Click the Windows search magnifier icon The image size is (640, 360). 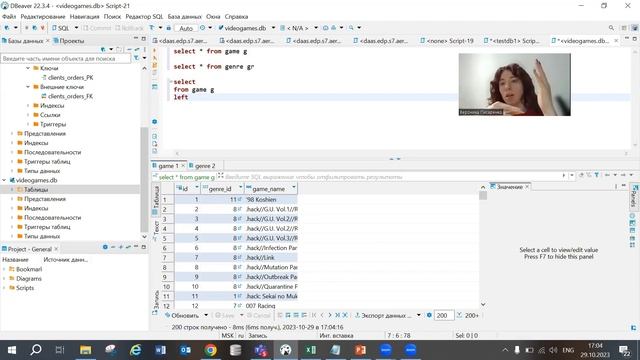[x=36, y=350]
